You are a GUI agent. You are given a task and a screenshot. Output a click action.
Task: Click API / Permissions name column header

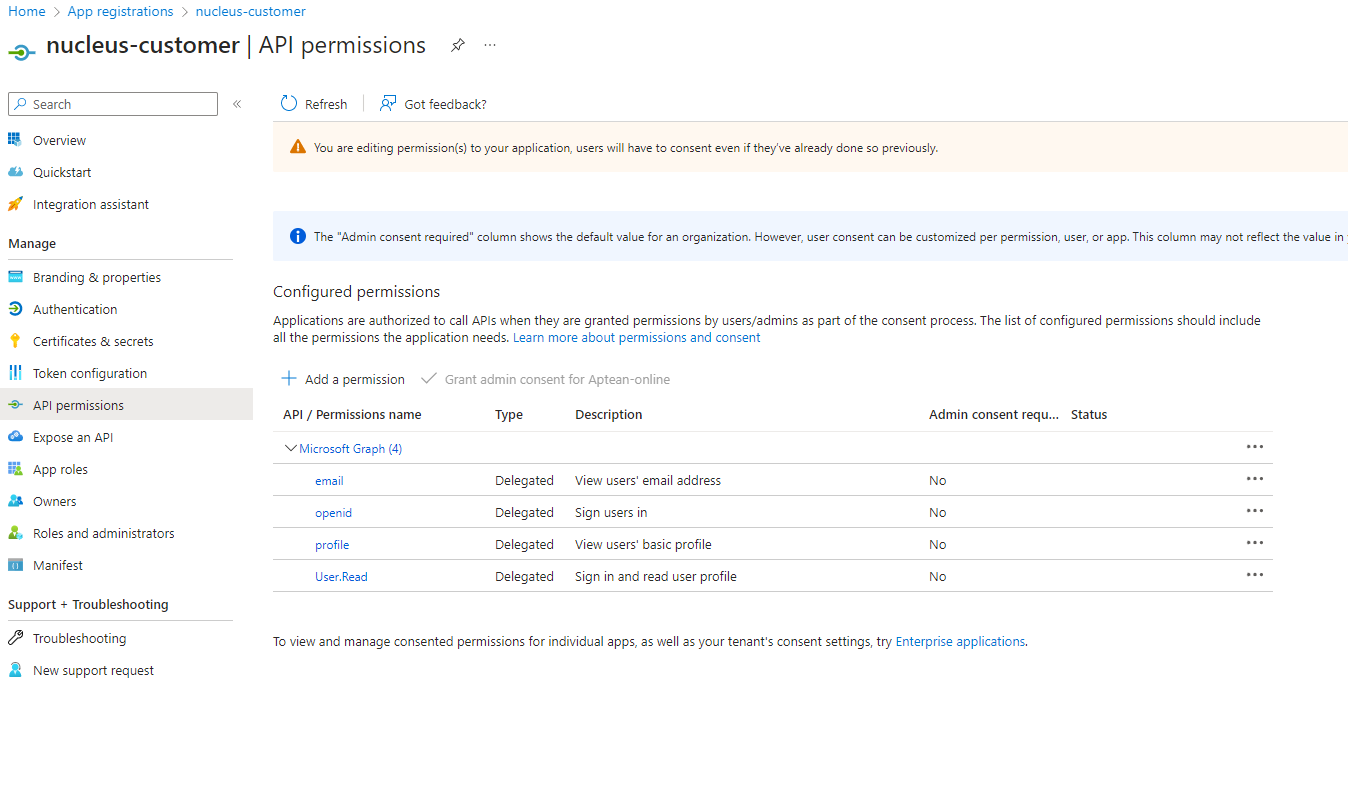(352, 415)
